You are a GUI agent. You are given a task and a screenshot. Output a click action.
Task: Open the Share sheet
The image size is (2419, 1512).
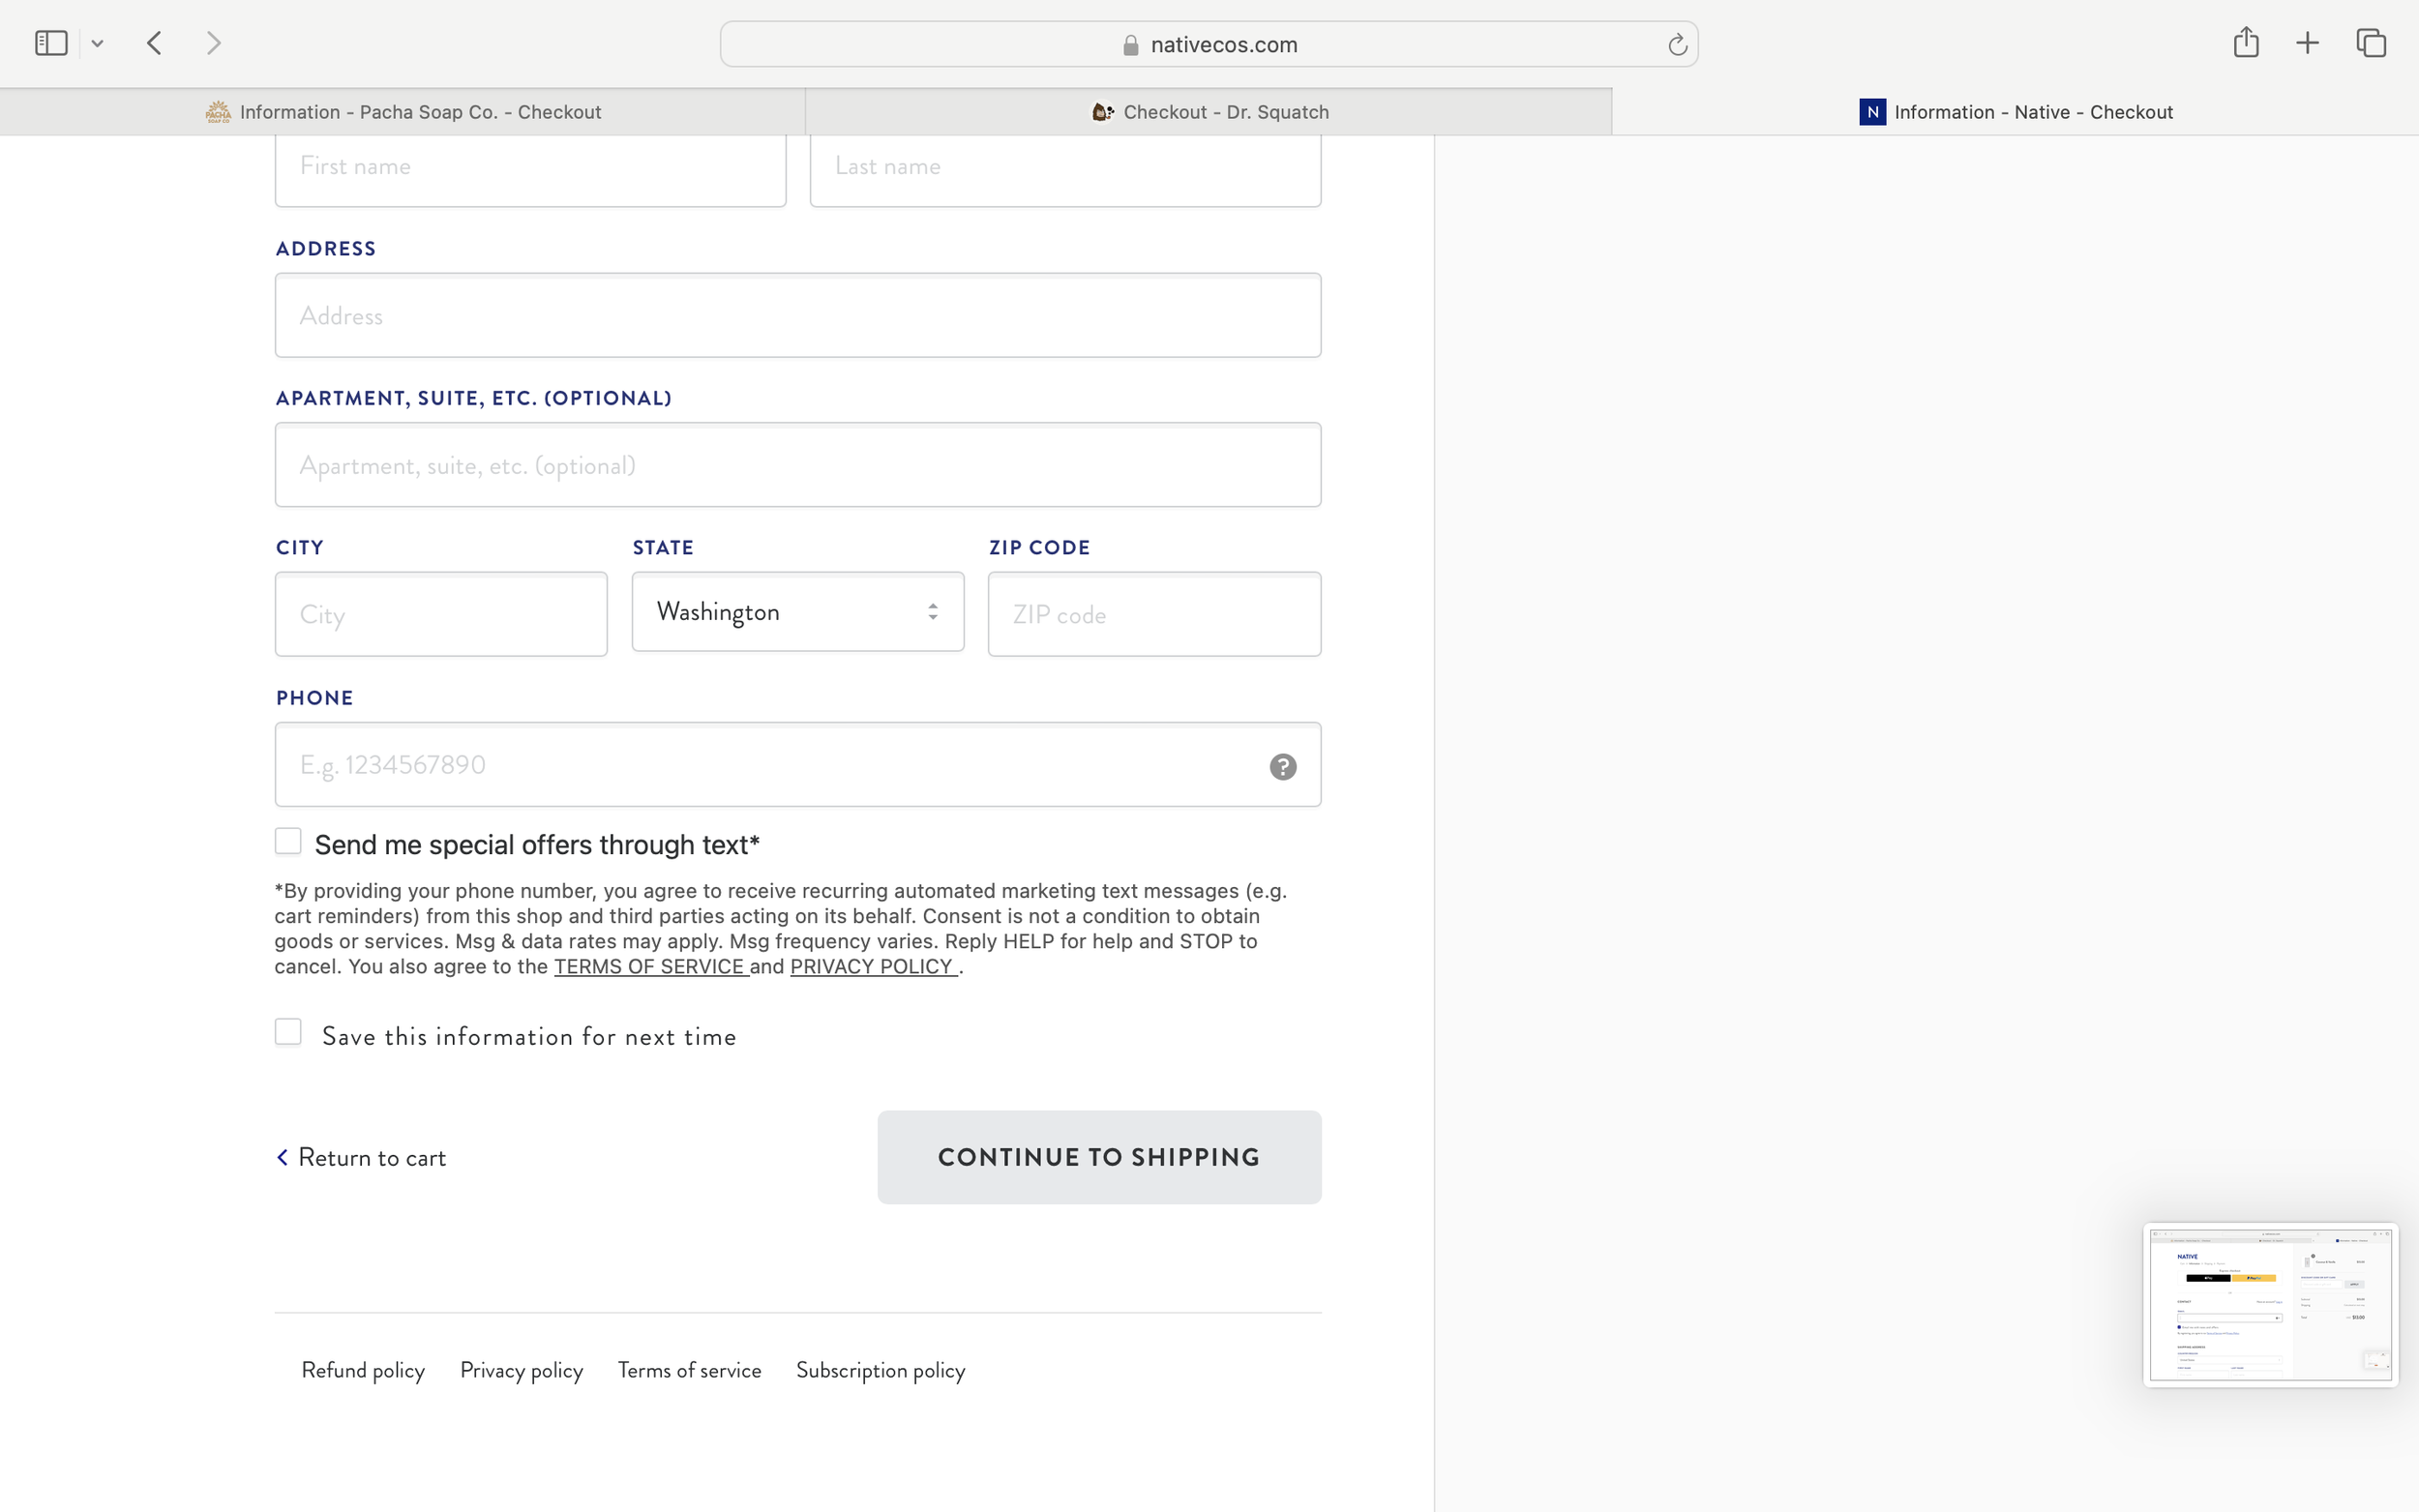click(x=2246, y=42)
